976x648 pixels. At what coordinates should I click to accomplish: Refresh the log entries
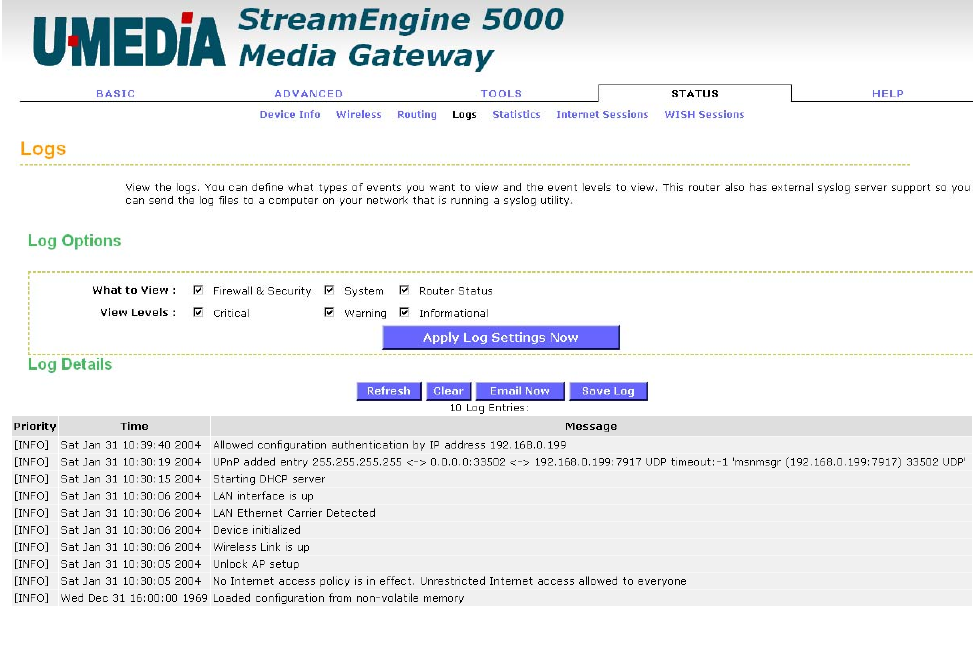coord(388,391)
